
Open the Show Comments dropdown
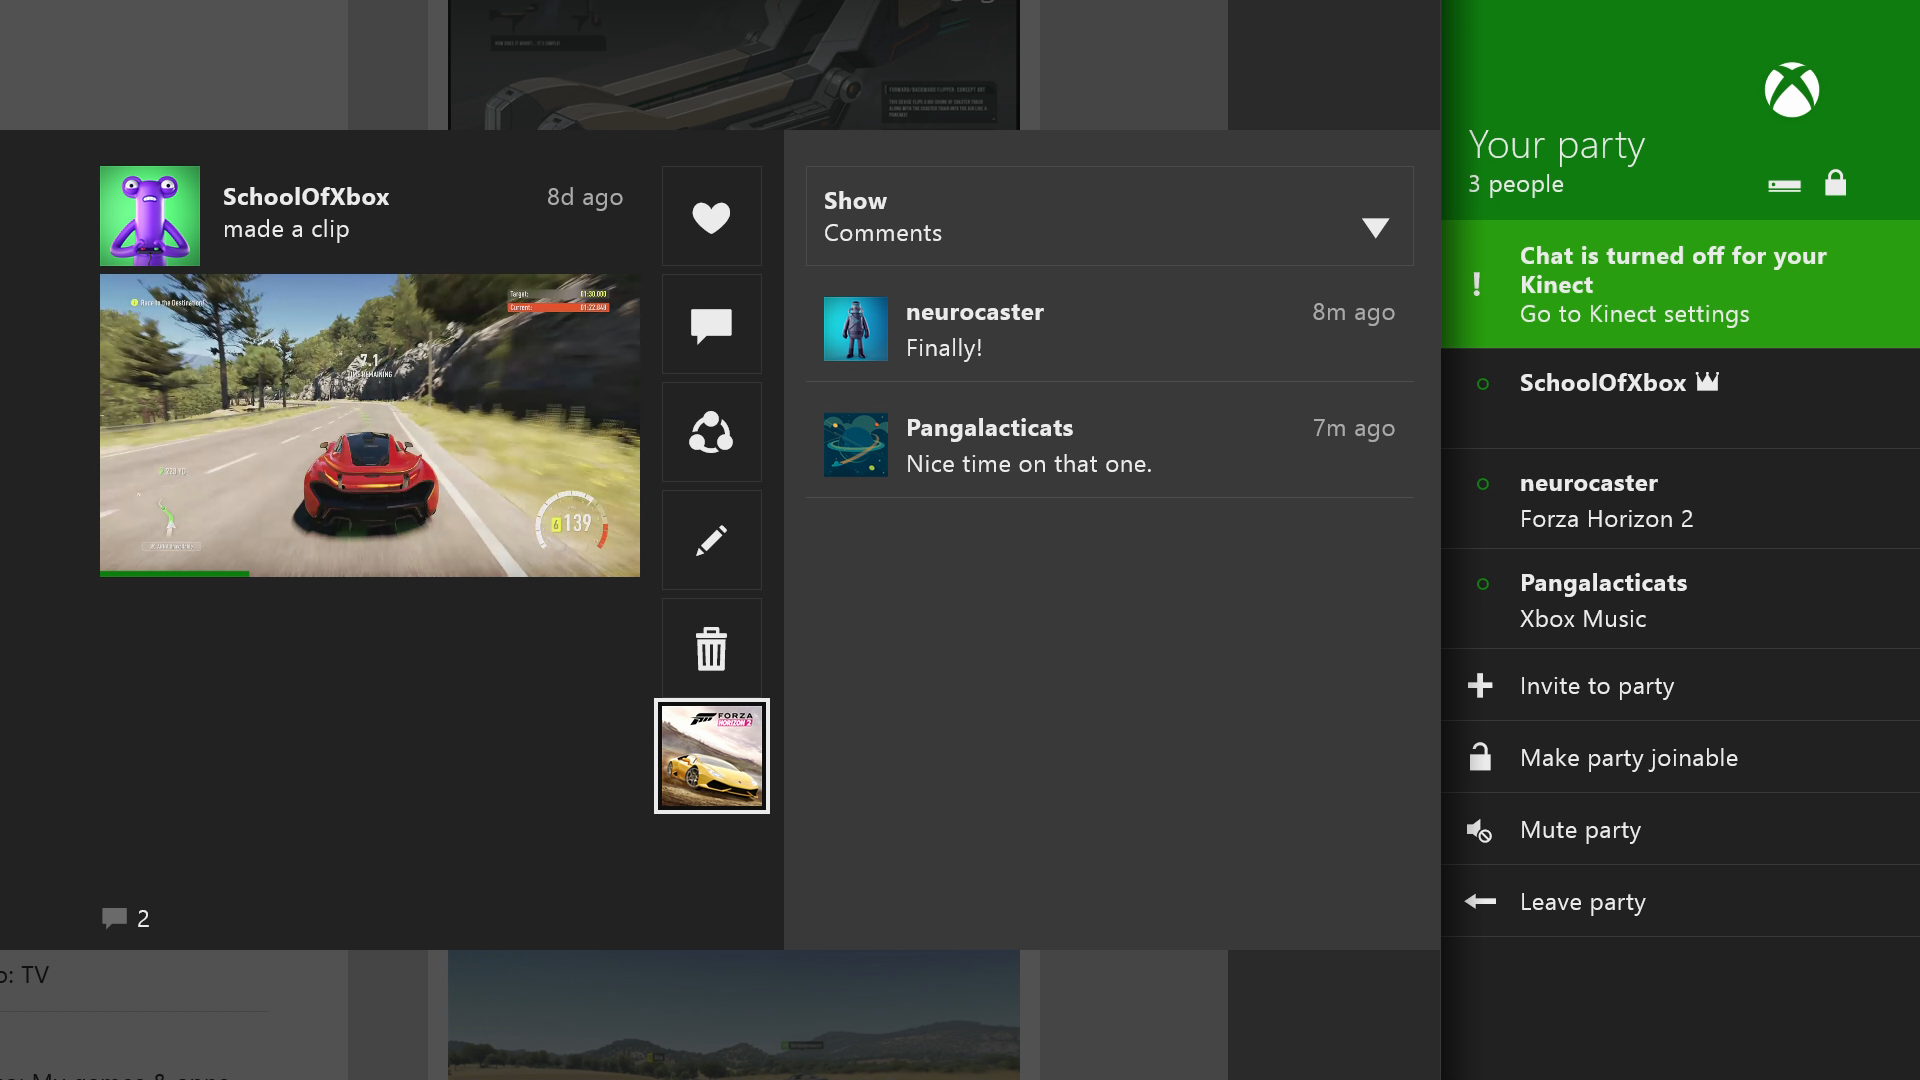[x=1108, y=216]
